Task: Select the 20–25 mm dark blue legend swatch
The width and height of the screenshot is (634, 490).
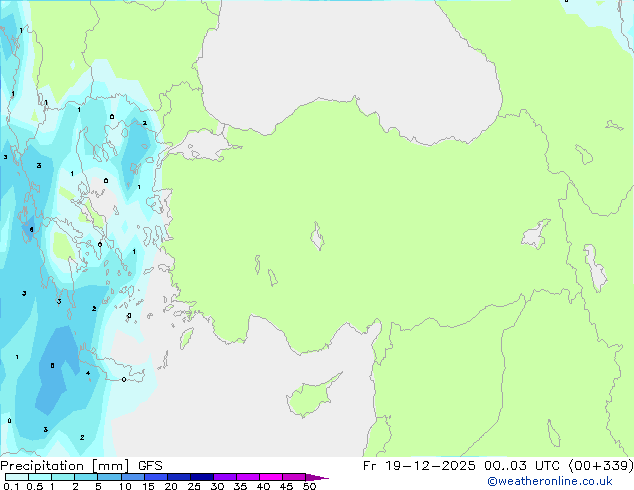Action: [x=178, y=477]
